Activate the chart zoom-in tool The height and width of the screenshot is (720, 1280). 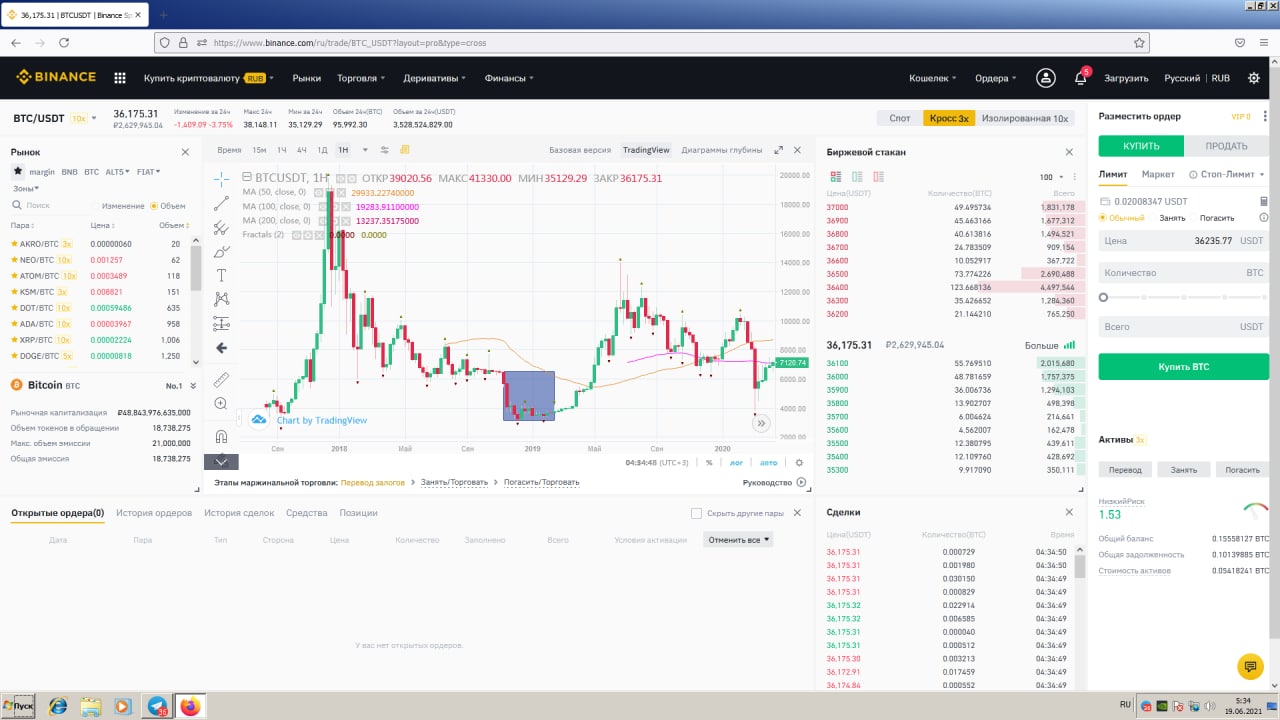(x=222, y=404)
